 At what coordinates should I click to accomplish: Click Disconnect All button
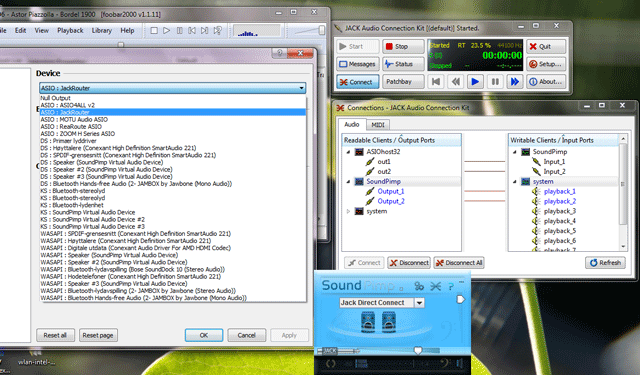[x=459, y=263]
